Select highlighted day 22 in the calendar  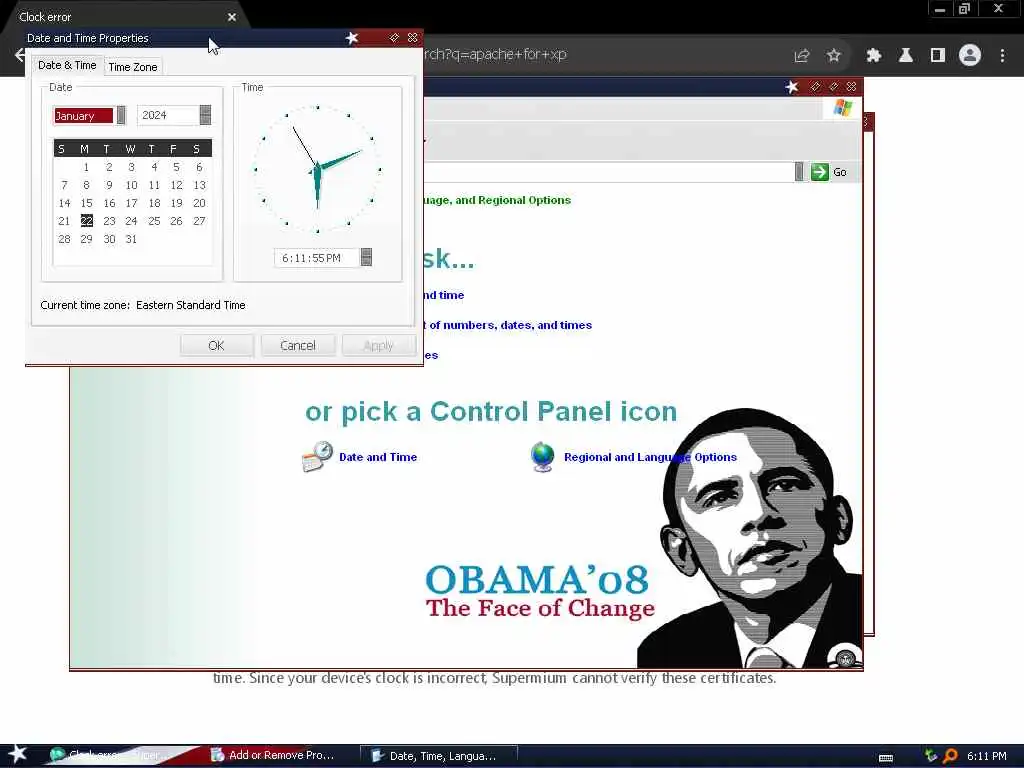point(86,221)
